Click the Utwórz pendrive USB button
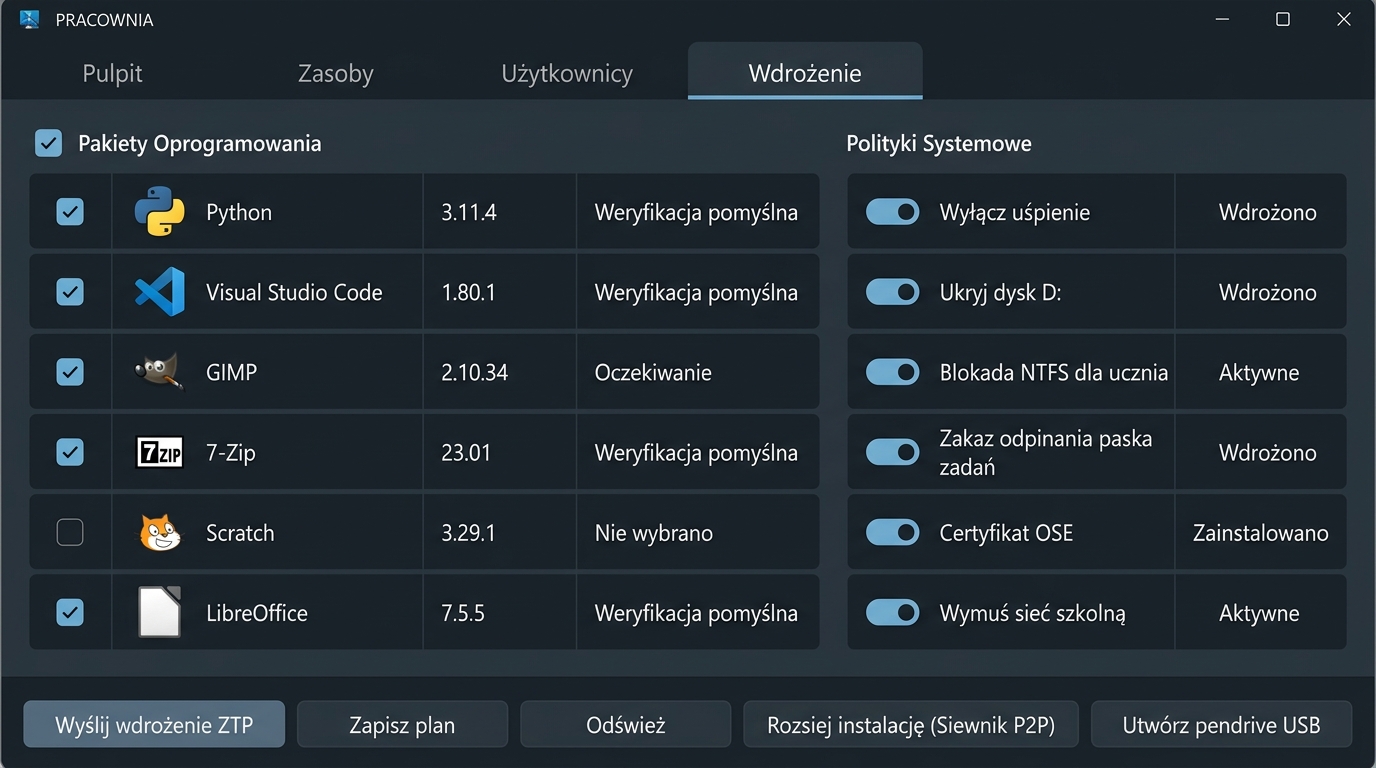The height and width of the screenshot is (768, 1376). [1222, 725]
